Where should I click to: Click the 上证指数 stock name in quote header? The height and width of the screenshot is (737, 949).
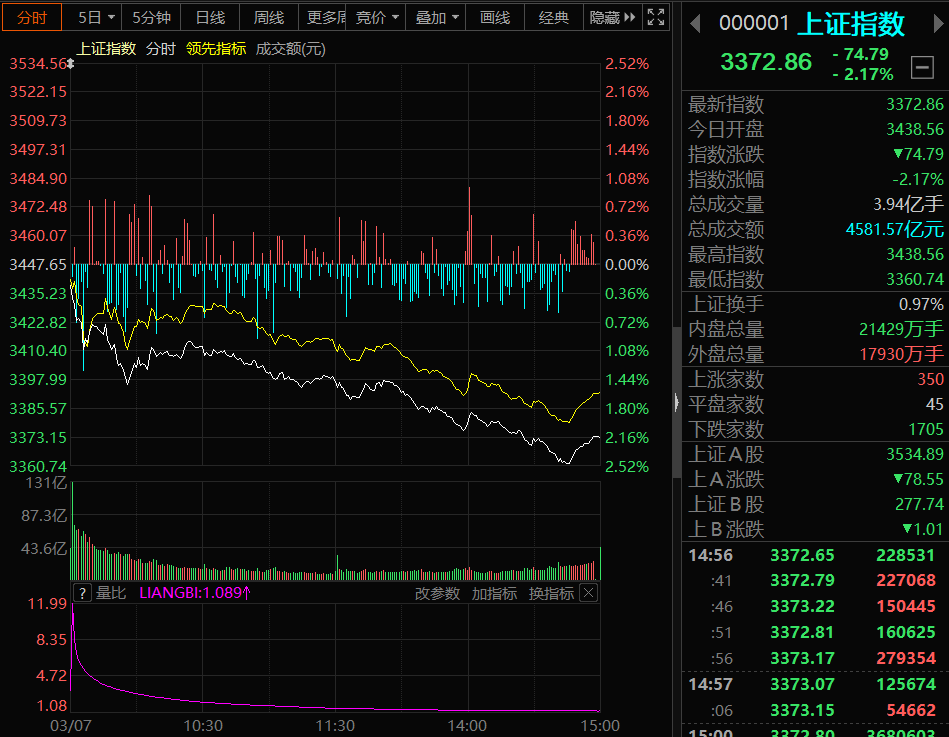[x=851, y=23]
